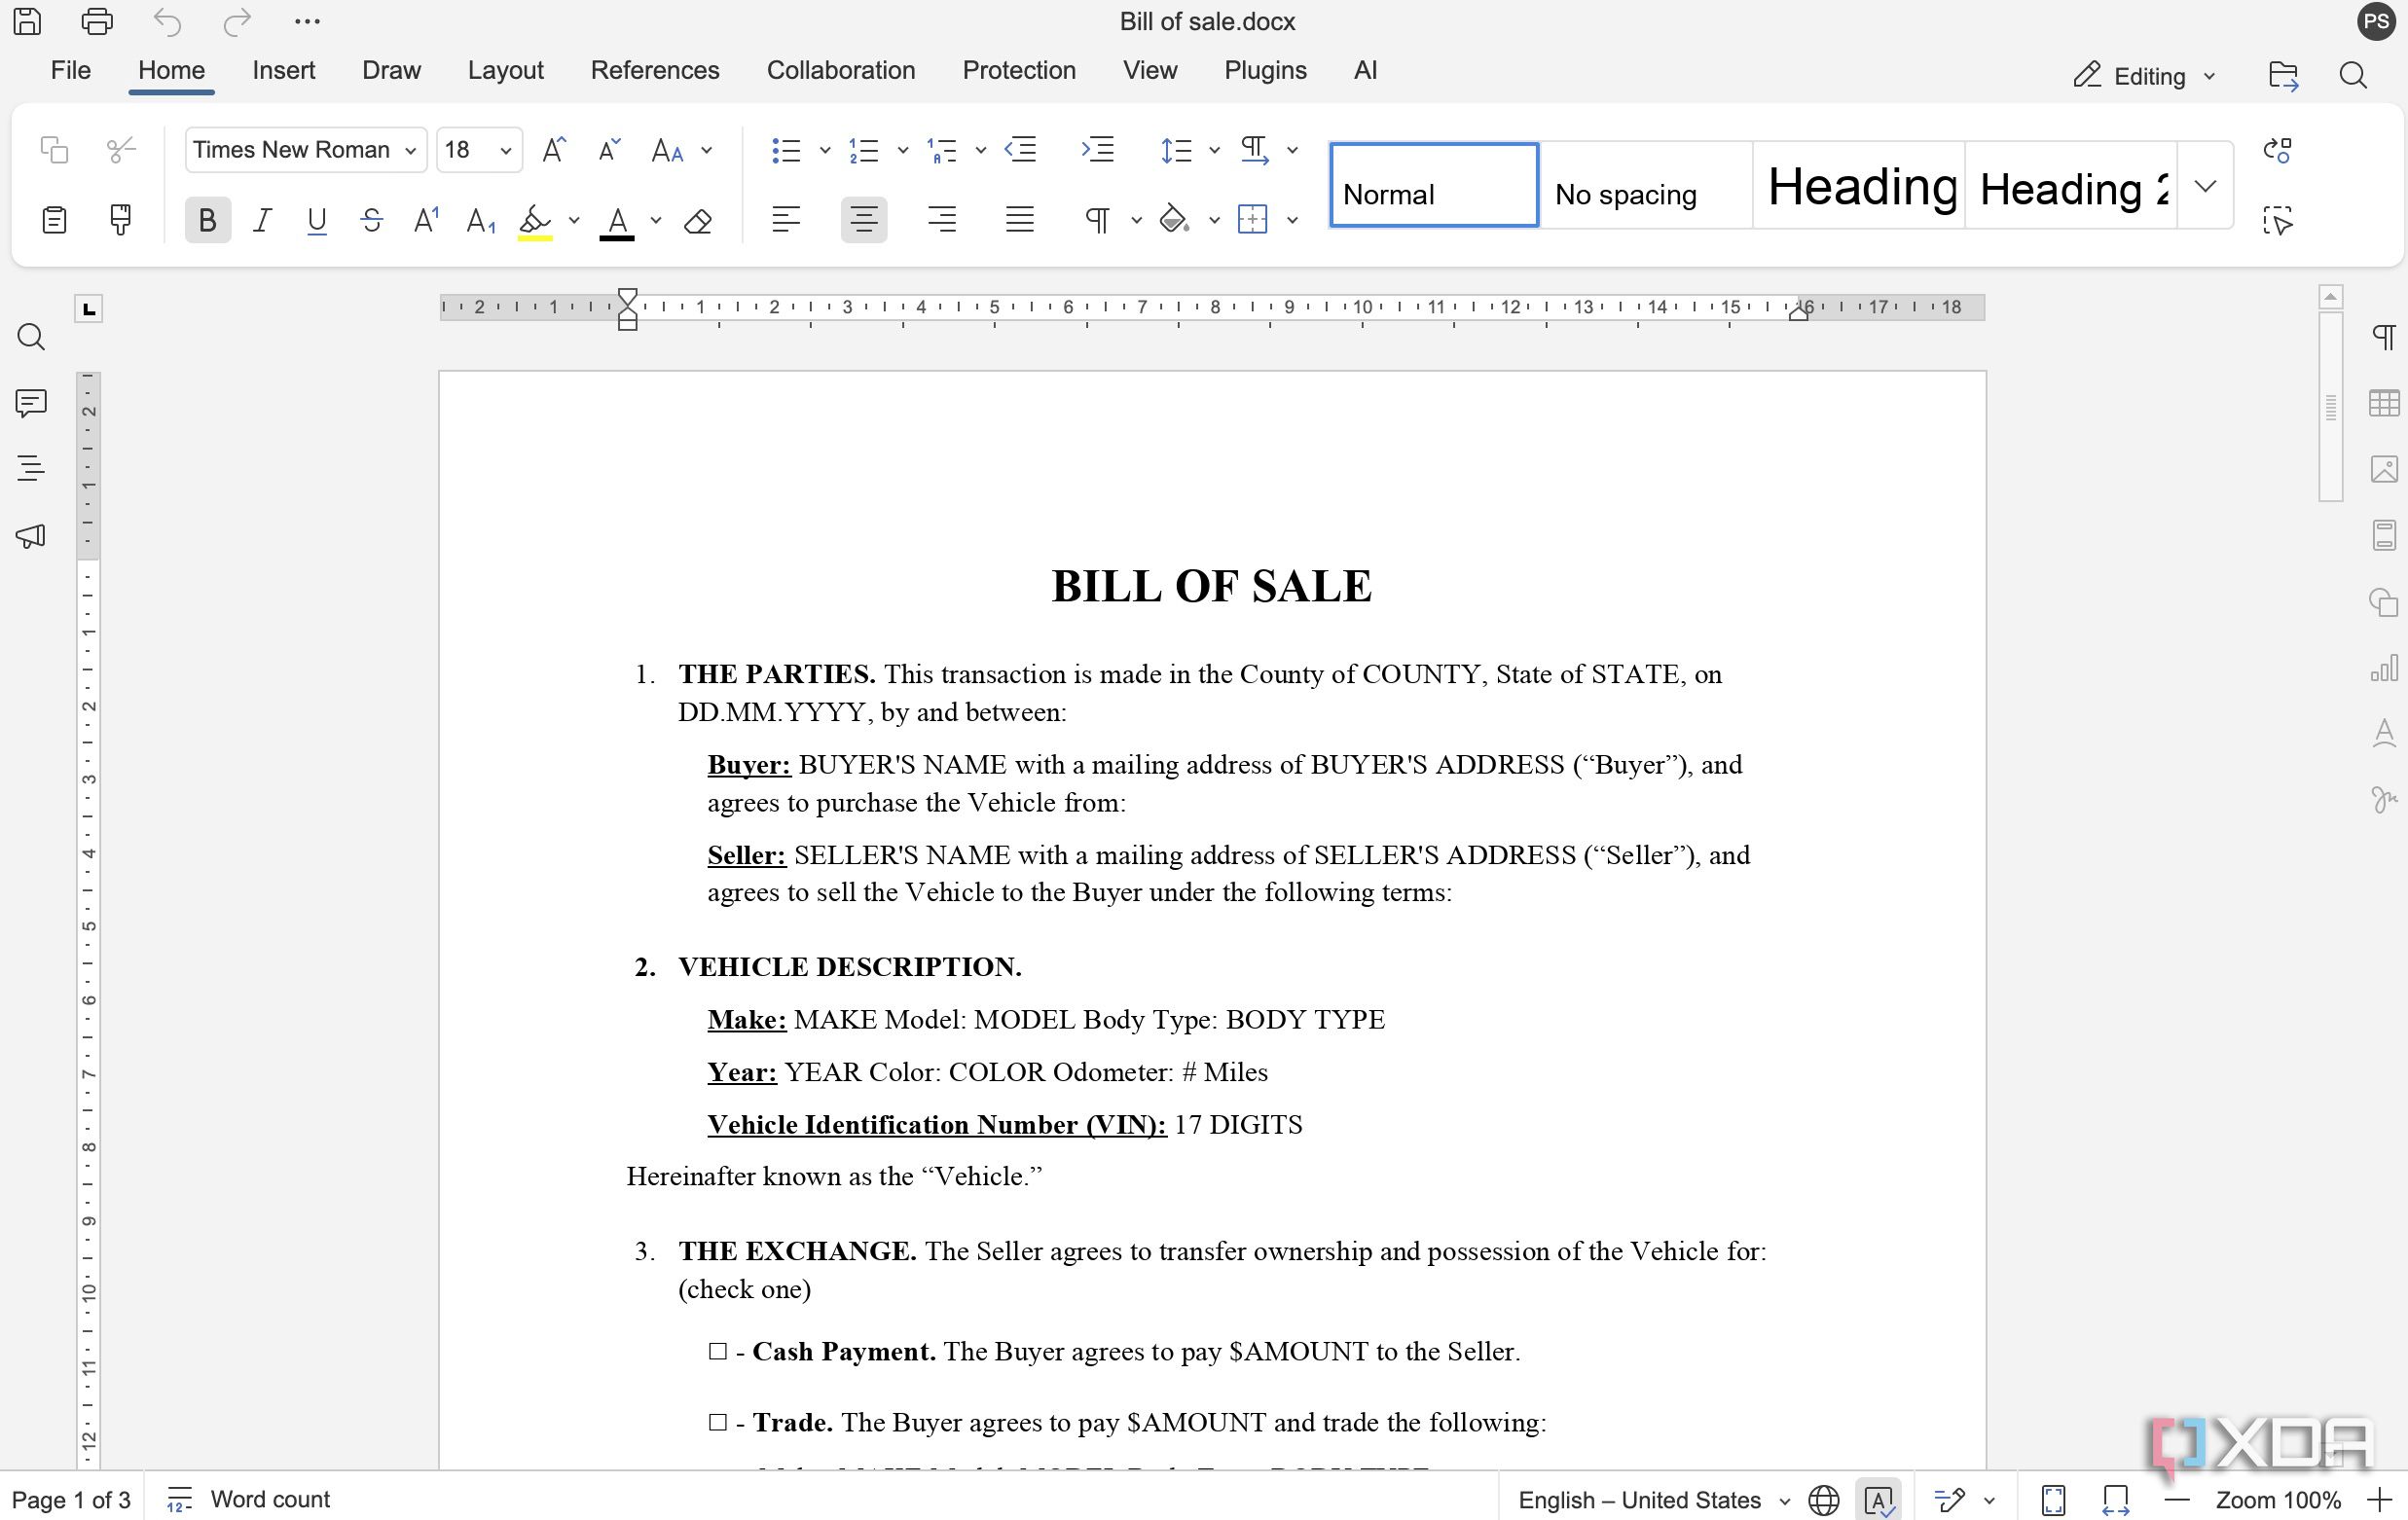The image size is (2408, 1520).
Task: Open Chart settings in right sidebar
Action: (2384, 669)
